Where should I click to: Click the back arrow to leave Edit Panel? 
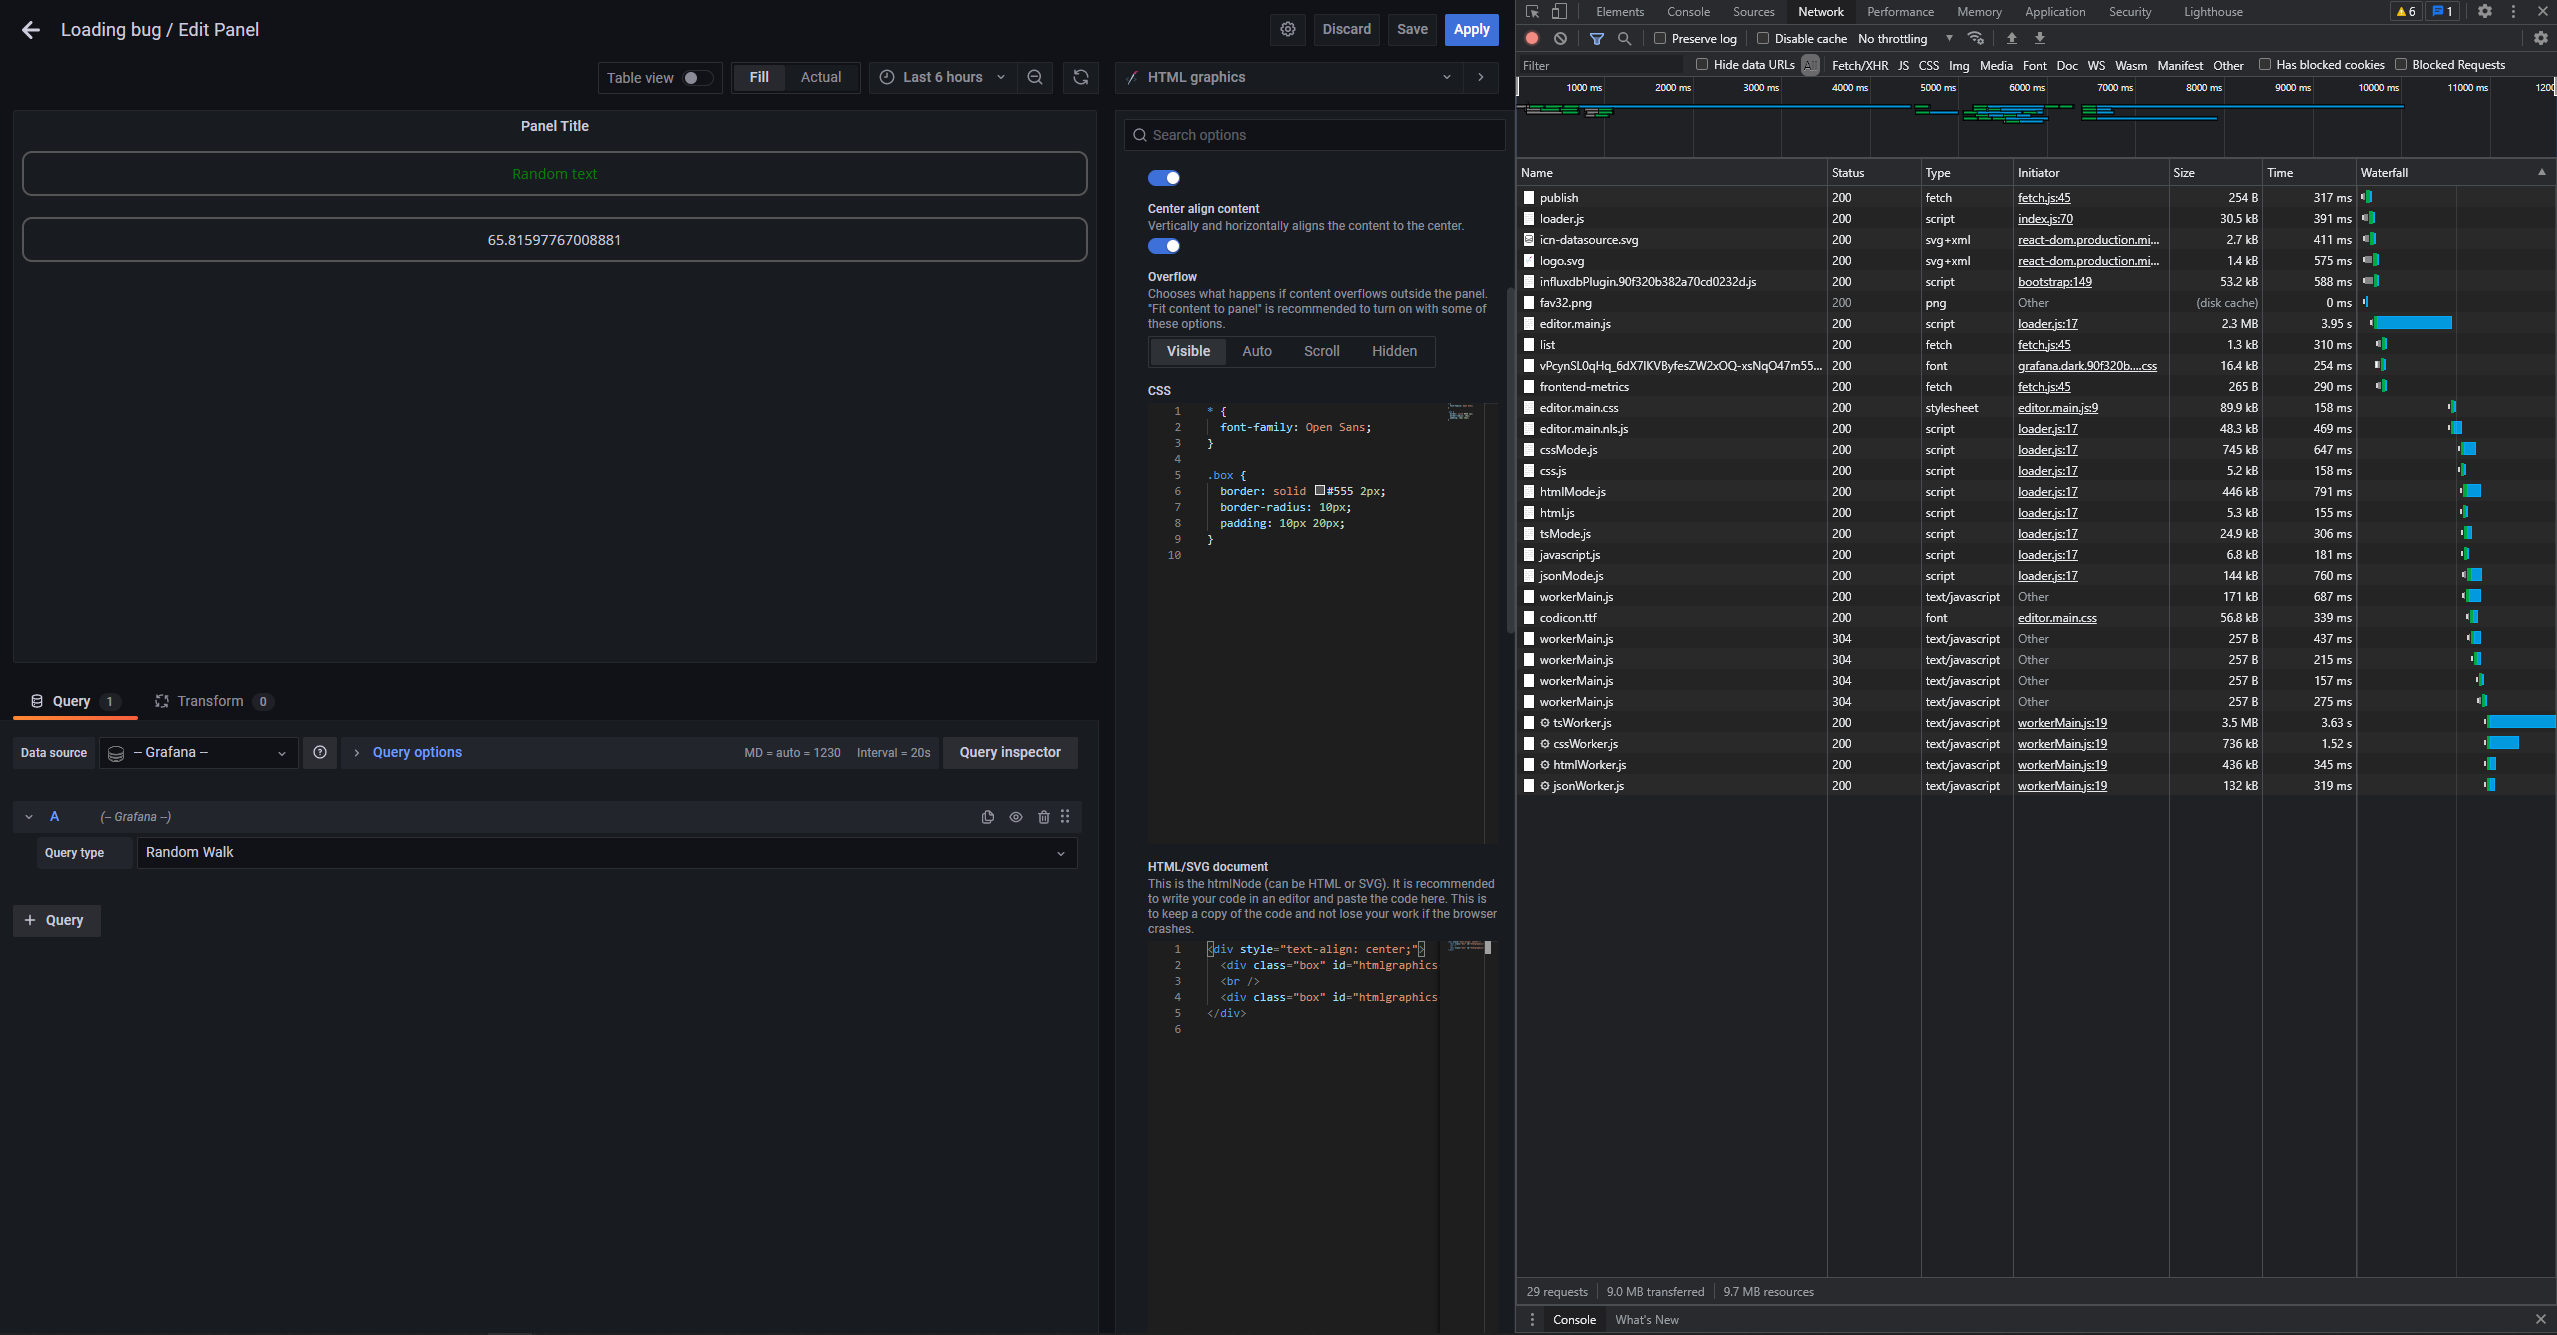point(31,30)
